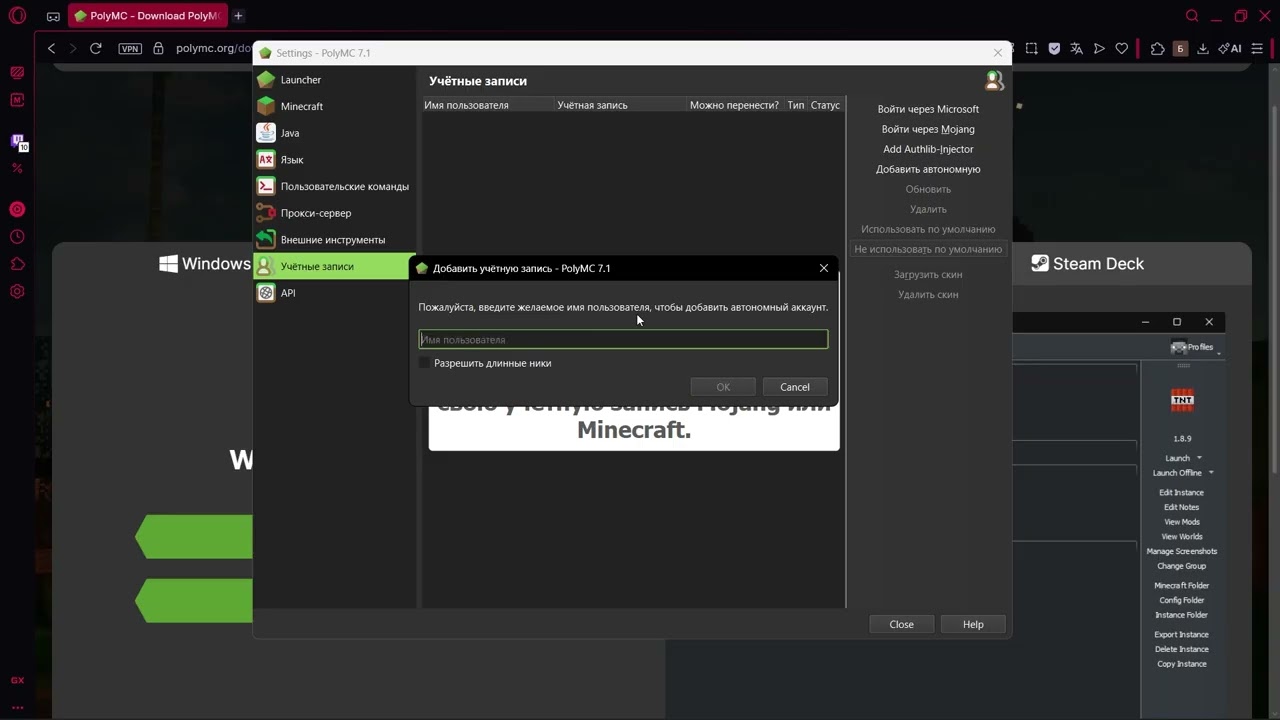Sort by Можно перенести? column header
This screenshot has width=1280, height=720.
tap(734, 105)
